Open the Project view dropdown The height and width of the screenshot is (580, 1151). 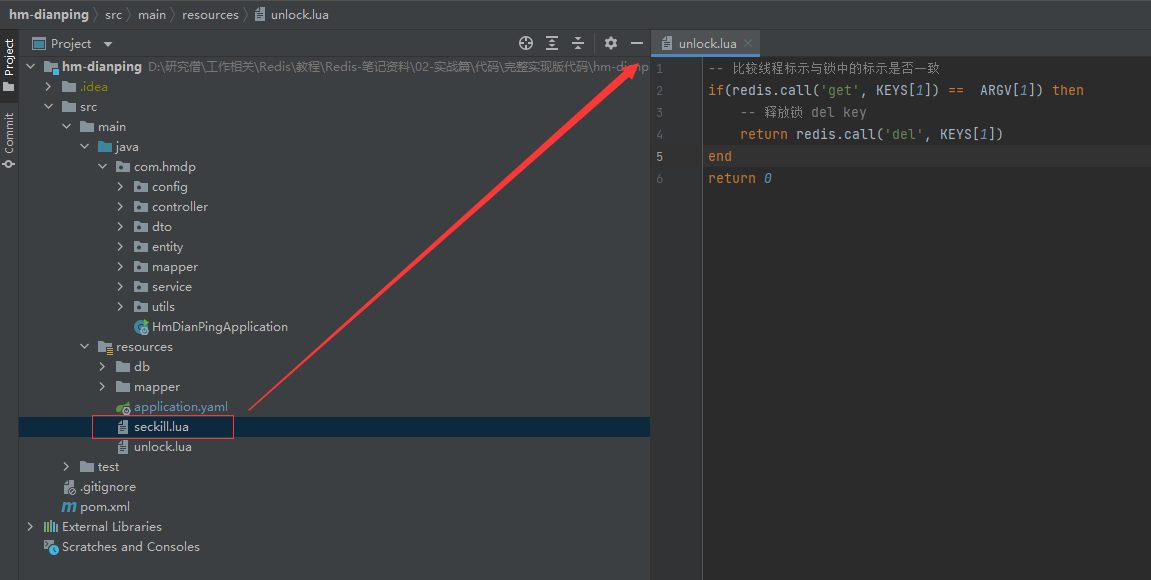[108, 44]
